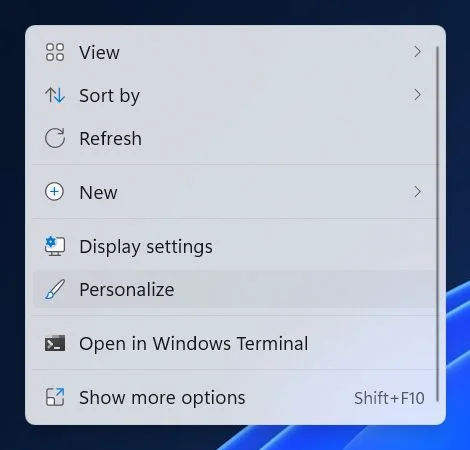Click the black Windows Terminal icon
The image size is (470, 450).
click(55, 343)
